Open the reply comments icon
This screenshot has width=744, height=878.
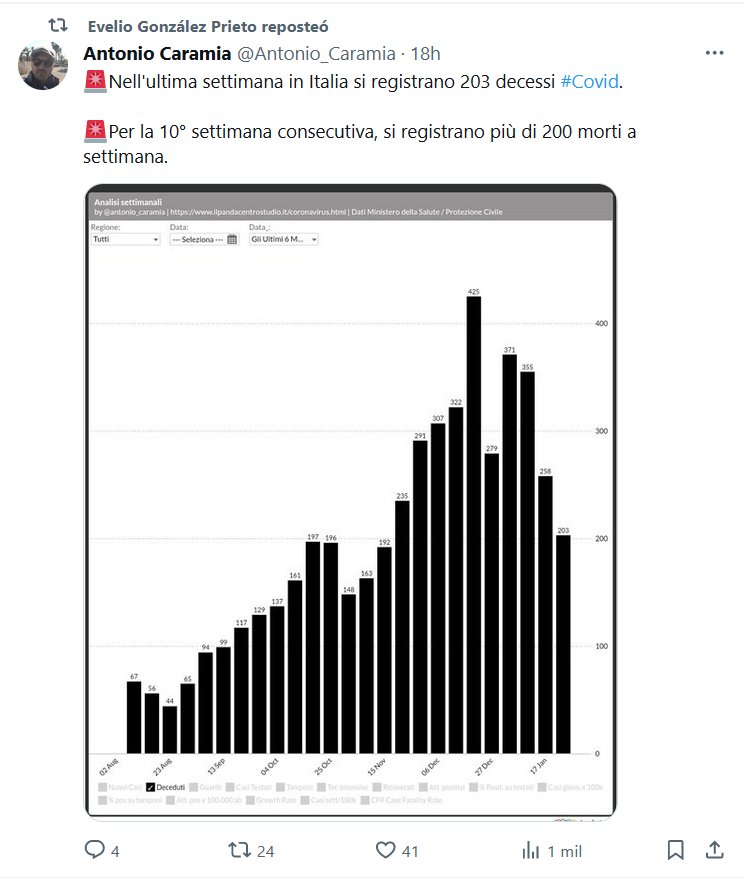[95, 850]
